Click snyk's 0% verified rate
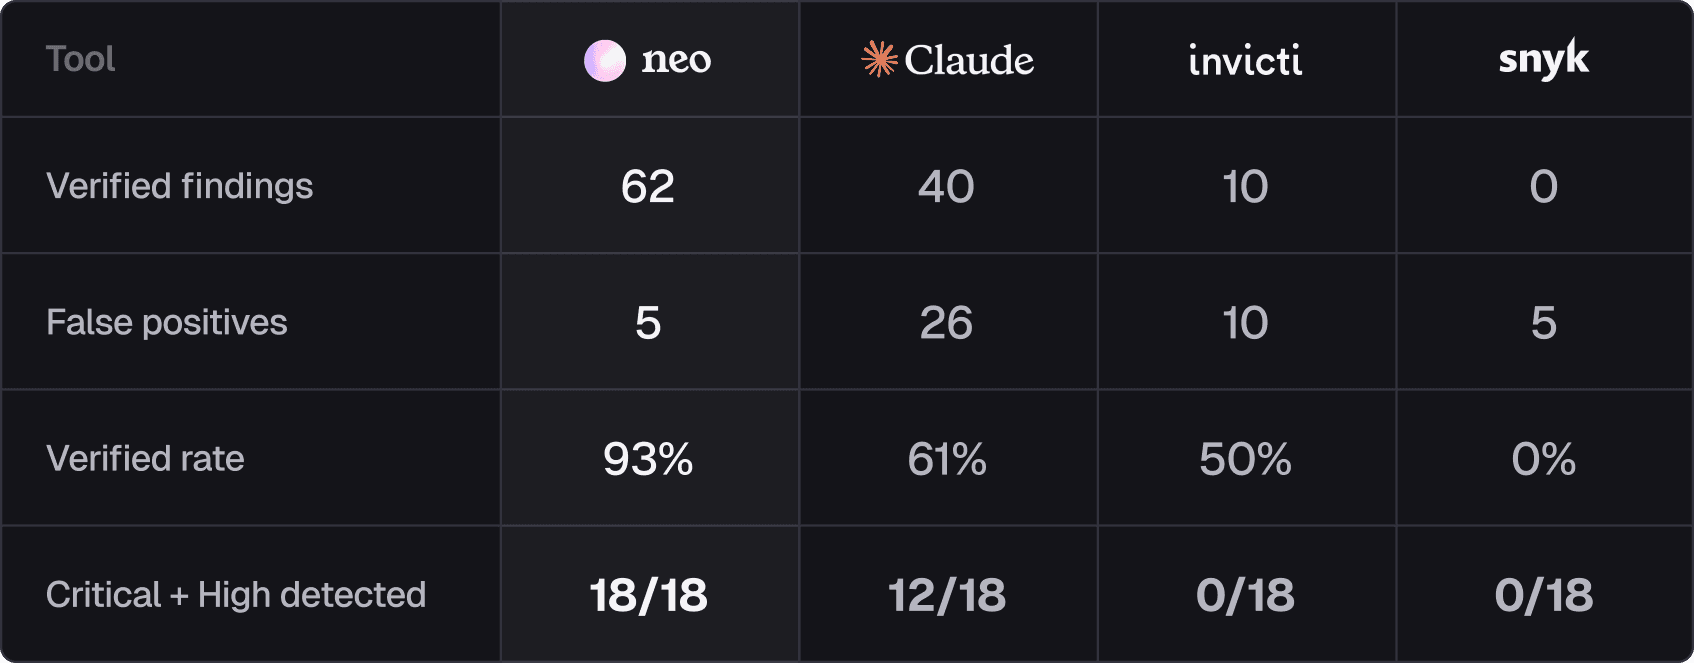The height and width of the screenshot is (663, 1694). tap(1543, 459)
